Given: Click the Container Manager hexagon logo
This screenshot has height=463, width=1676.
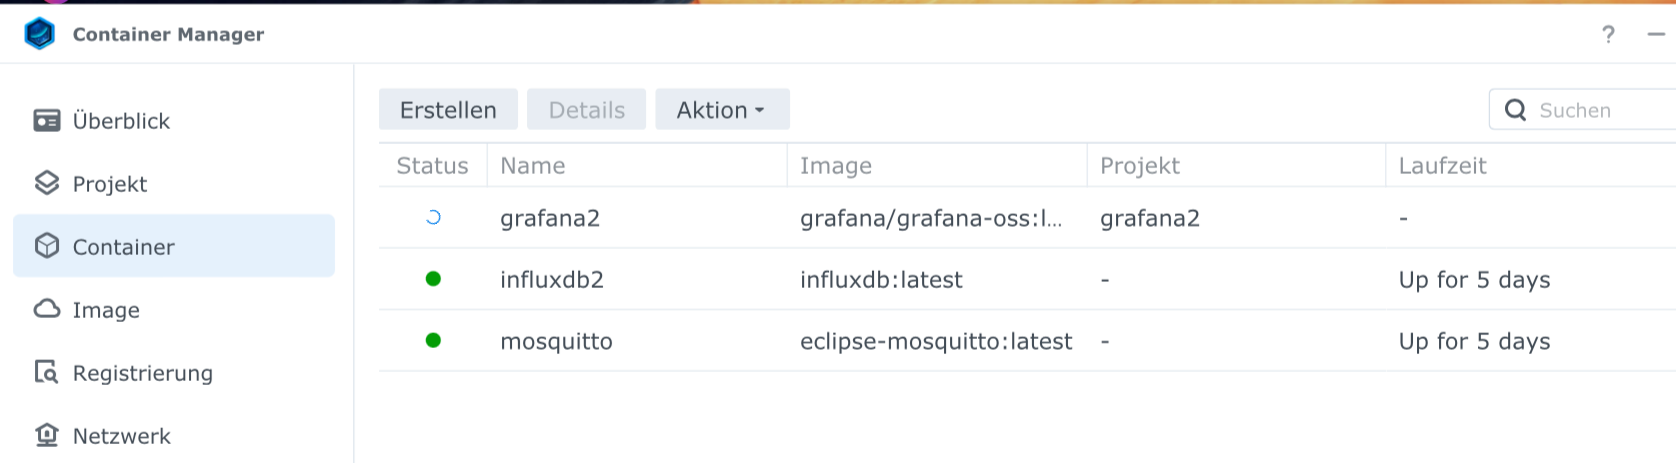Looking at the screenshot, I should pos(39,34).
